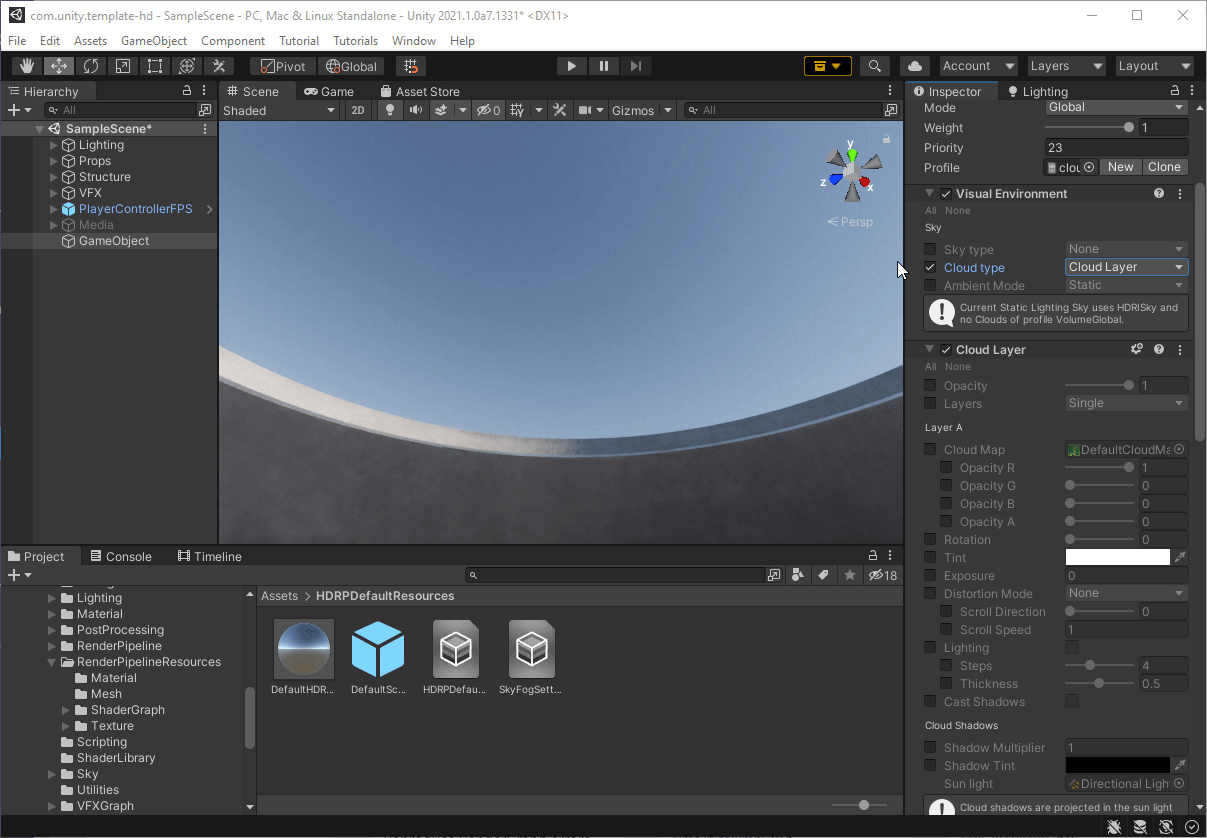The width and height of the screenshot is (1207, 838).
Task: Select the Scale tool
Action: tap(123, 66)
